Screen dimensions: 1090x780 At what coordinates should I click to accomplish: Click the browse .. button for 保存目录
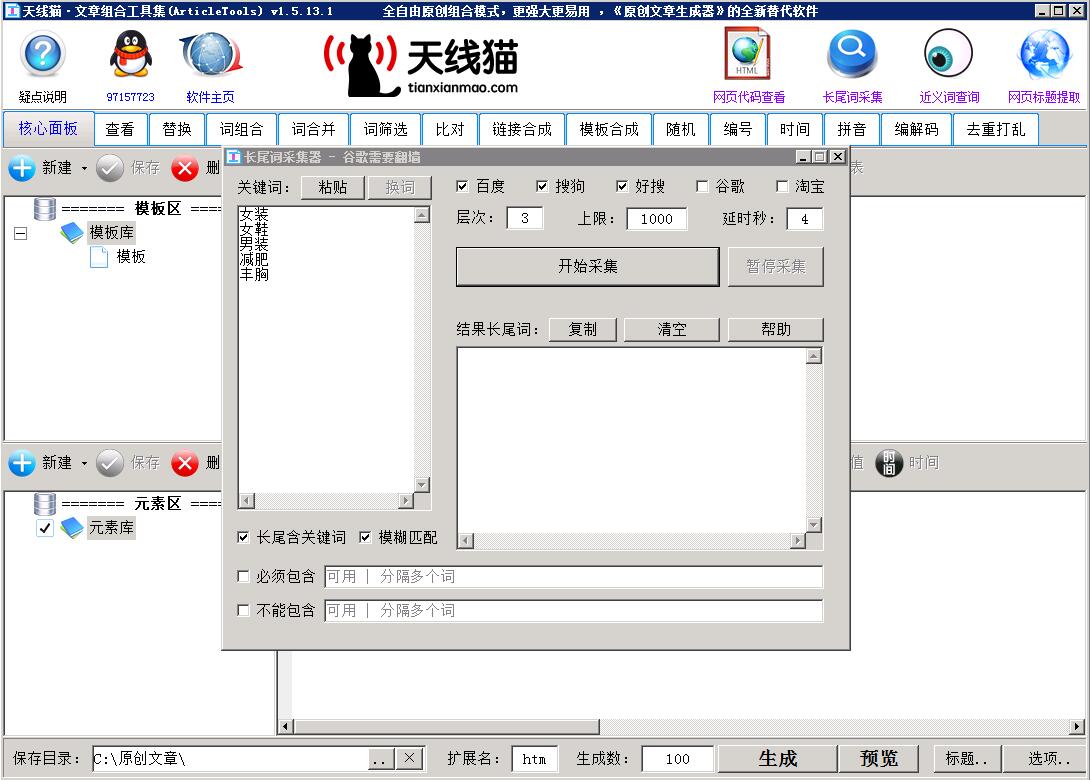tap(380, 759)
